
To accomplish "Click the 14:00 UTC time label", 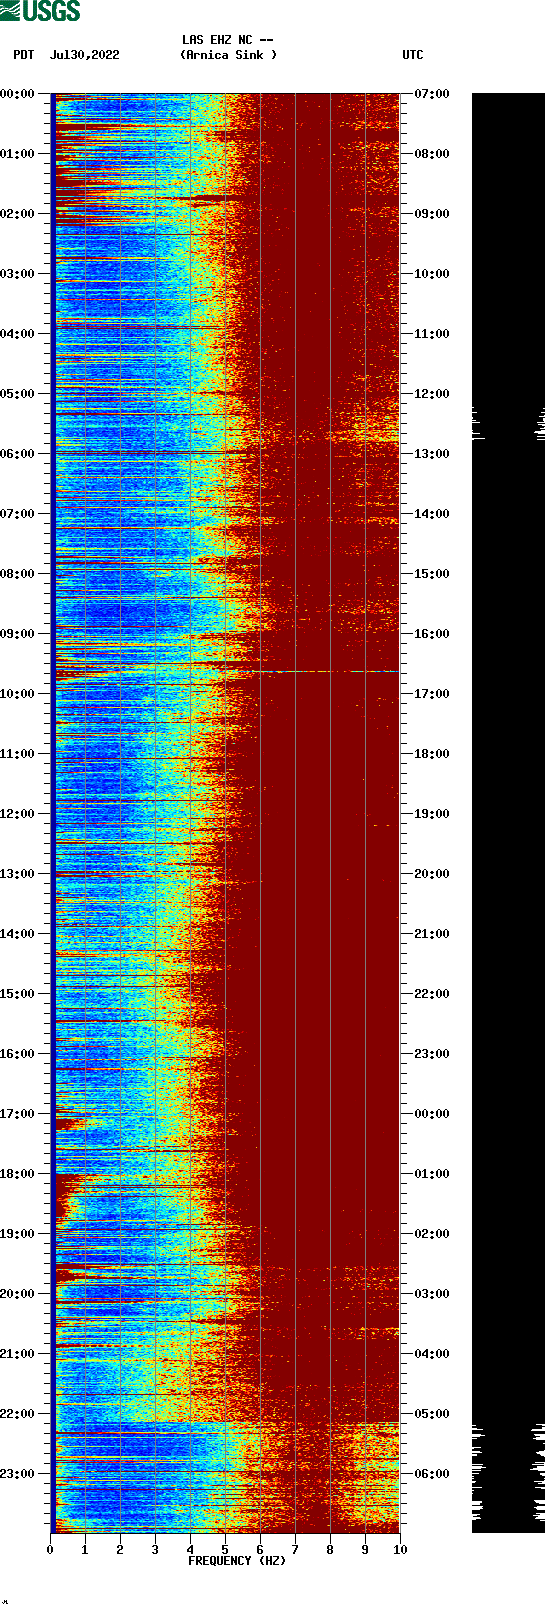I will click(432, 514).
